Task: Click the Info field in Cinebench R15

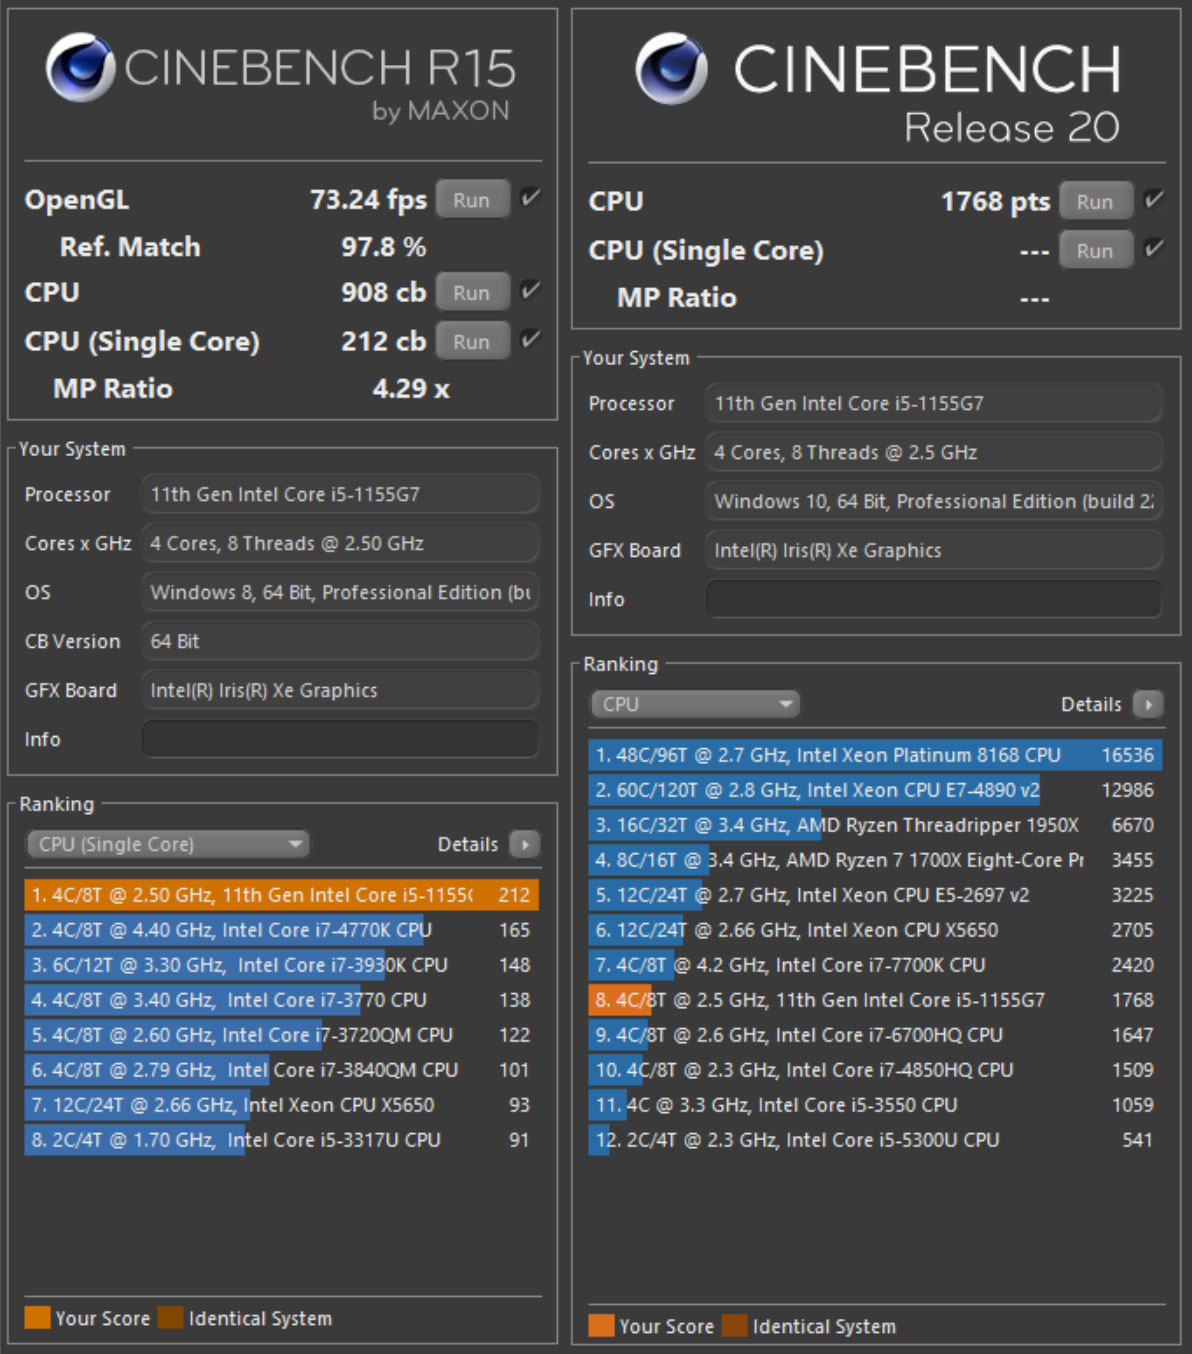Action: (x=340, y=739)
